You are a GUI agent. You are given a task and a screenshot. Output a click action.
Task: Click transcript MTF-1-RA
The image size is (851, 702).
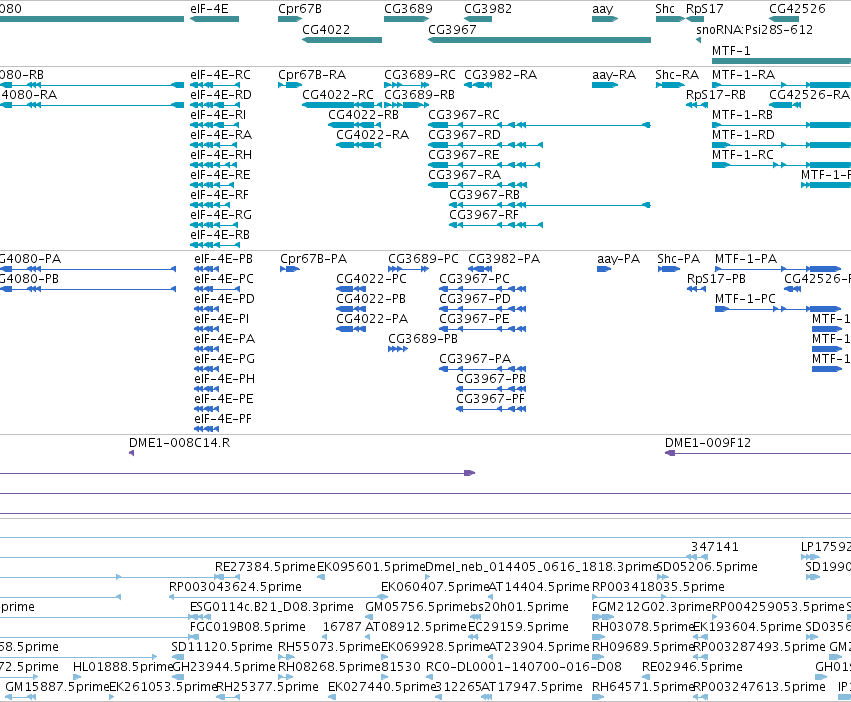tap(743, 75)
